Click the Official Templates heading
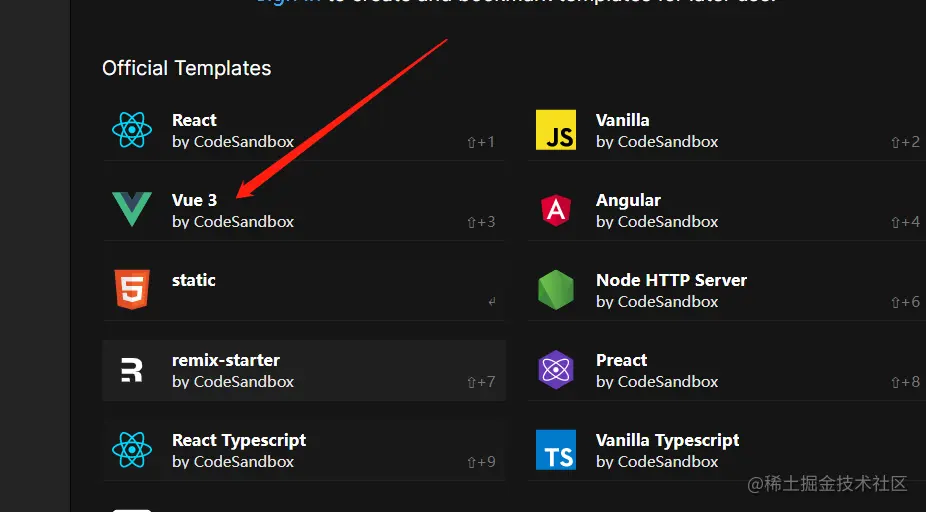This screenshot has height=512, width=926. tap(187, 68)
